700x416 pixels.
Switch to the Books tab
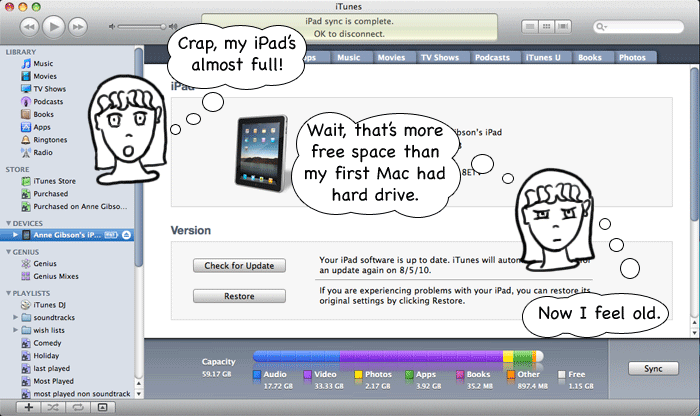[590, 57]
